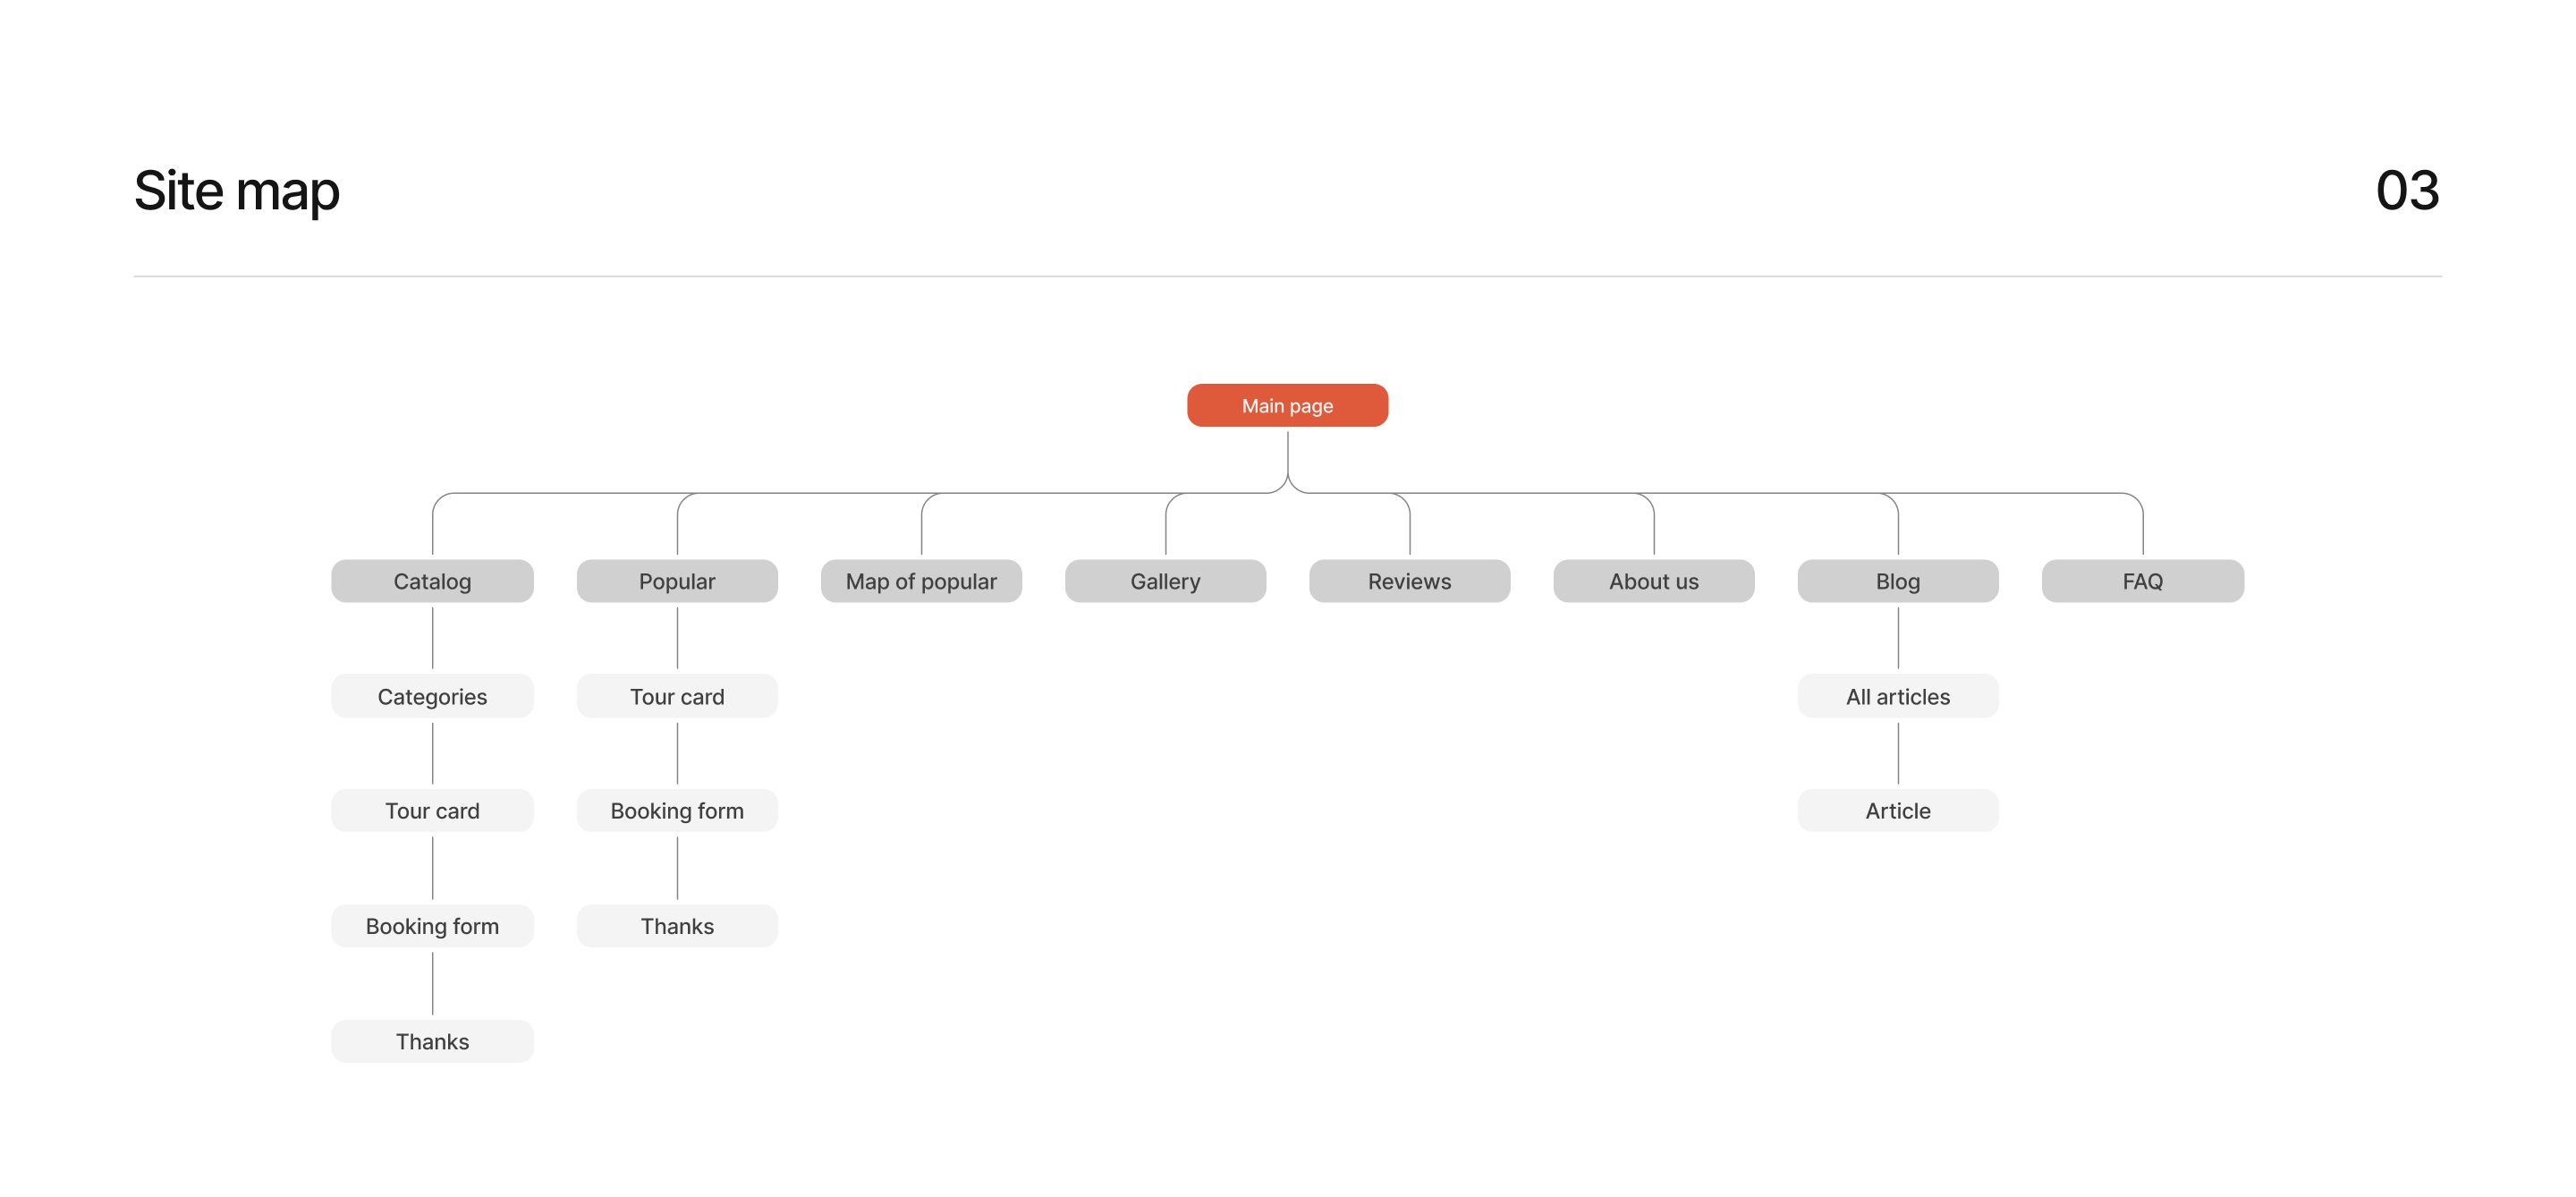The width and height of the screenshot is (2576, 1197).
Task: Click the Article node under All articles
Action: coord(1897,811)
